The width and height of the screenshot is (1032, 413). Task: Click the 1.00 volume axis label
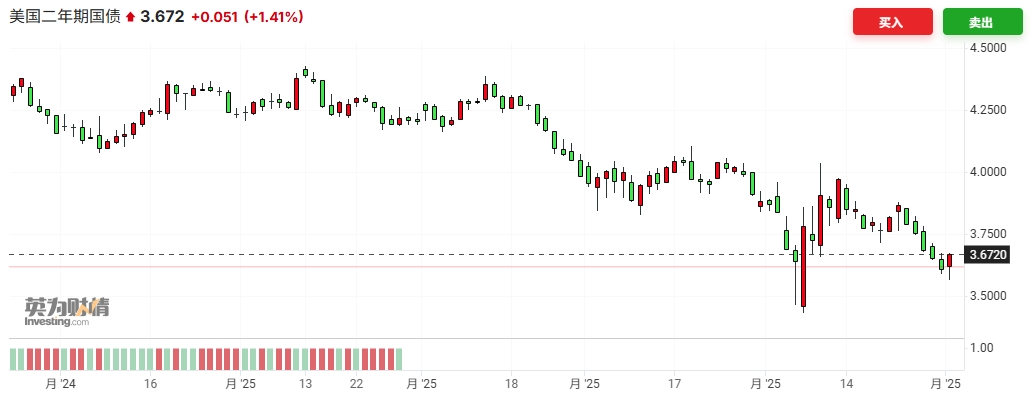(982, 348)
